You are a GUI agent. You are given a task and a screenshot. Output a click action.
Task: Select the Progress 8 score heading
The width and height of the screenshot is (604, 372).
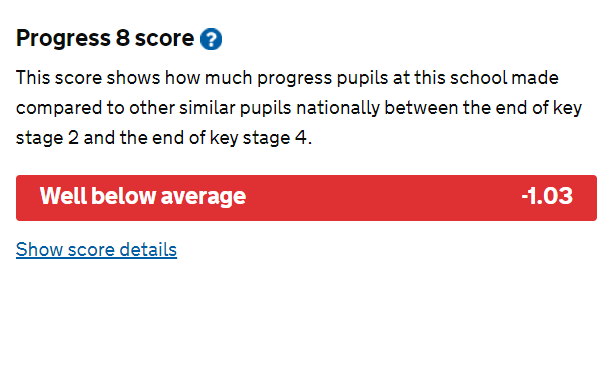(105, 39)
